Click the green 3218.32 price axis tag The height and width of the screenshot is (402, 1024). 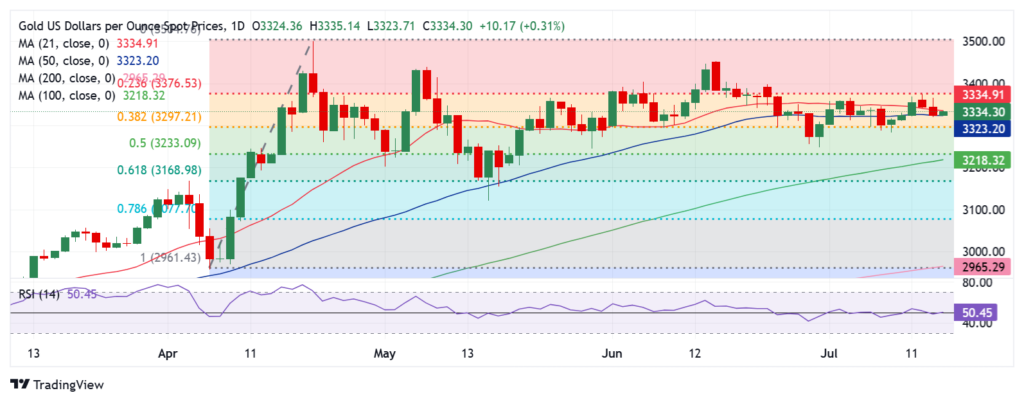pos(987,159)
